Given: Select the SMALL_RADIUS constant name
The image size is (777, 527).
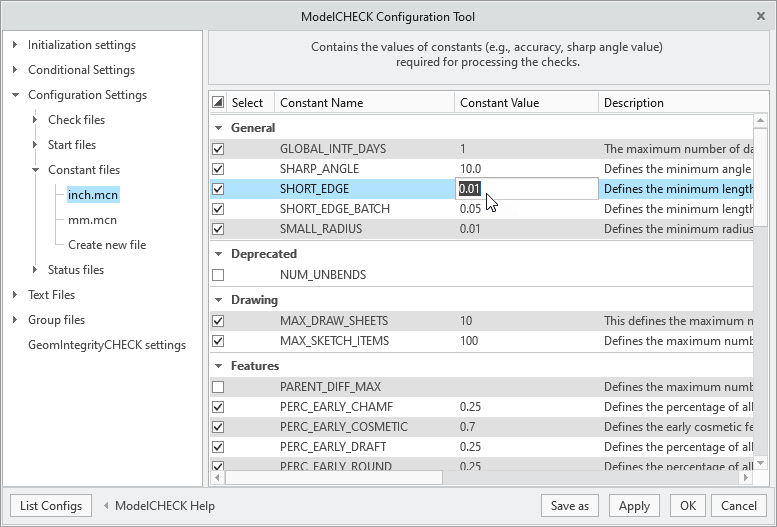Looking at the screenshot, I should pos(321,229).
